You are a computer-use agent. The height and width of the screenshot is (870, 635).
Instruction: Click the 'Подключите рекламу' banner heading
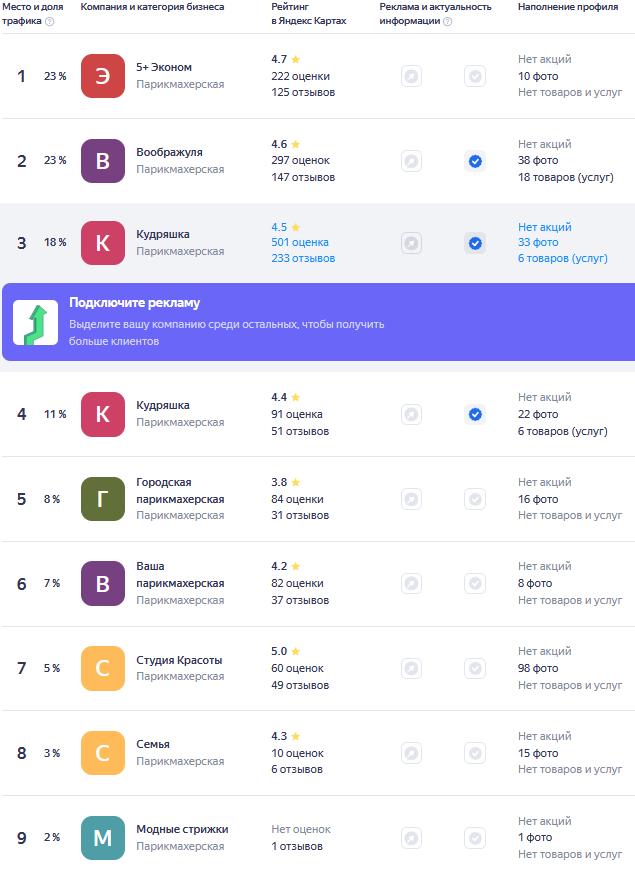[134, 302]
